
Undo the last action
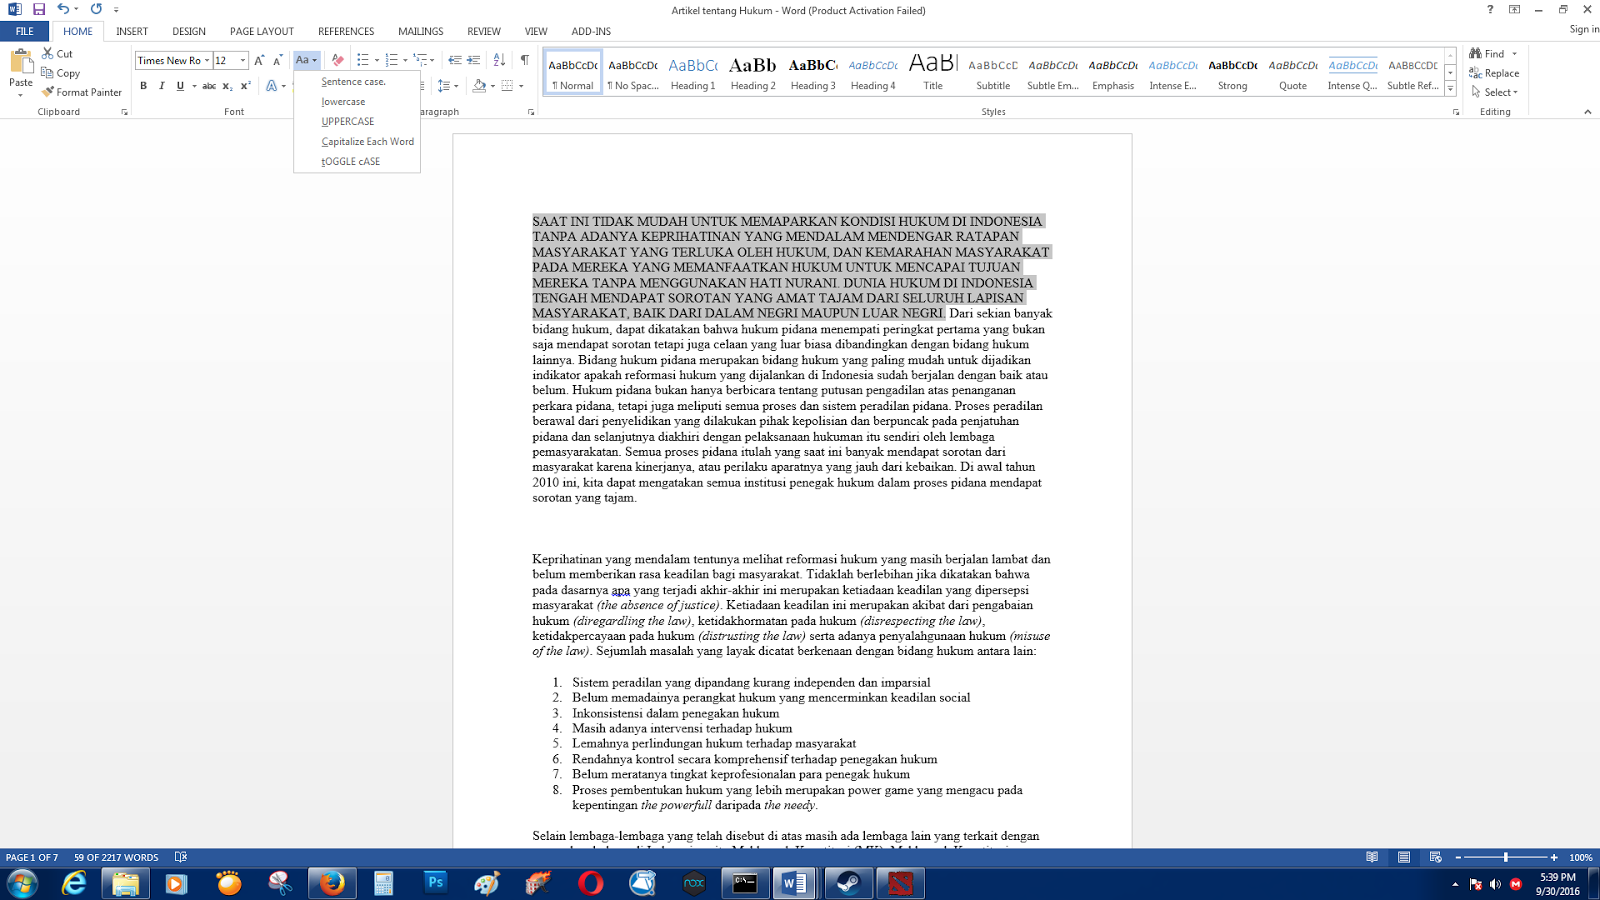[x=63, y=9]
